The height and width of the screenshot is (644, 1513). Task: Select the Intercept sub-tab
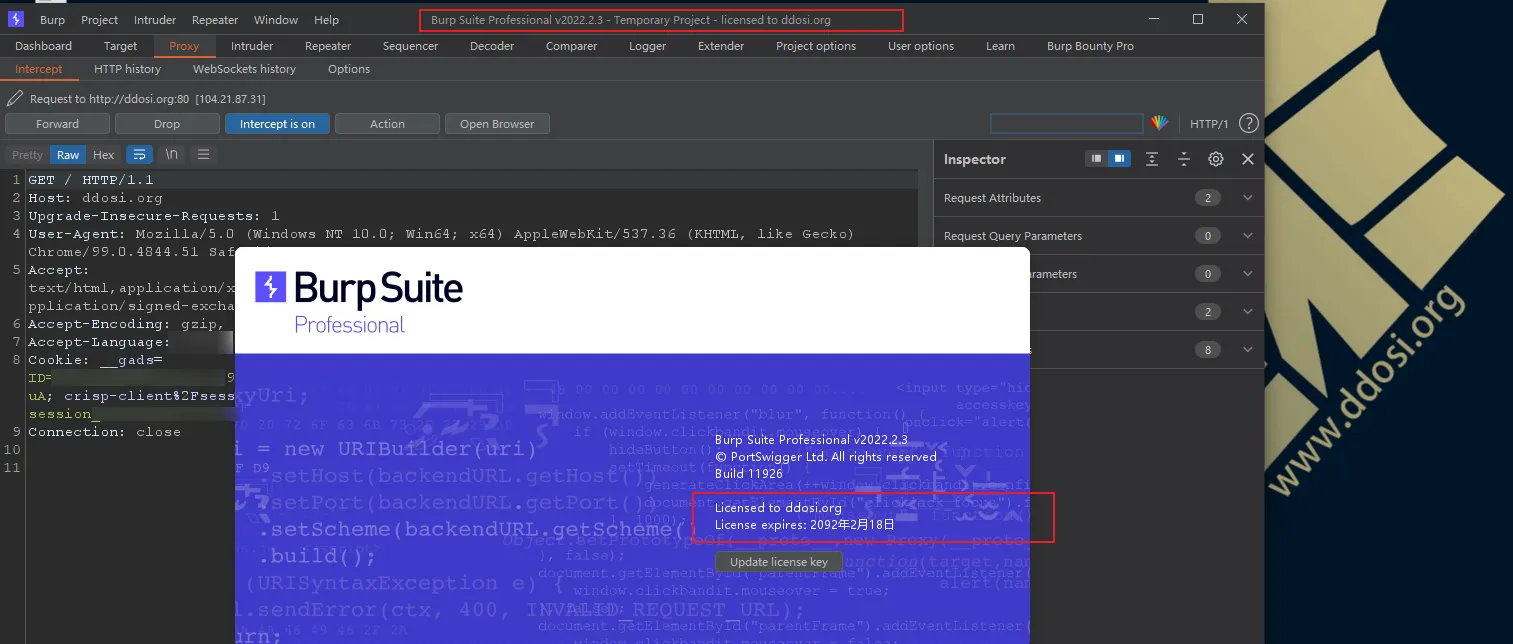(39, 69)
